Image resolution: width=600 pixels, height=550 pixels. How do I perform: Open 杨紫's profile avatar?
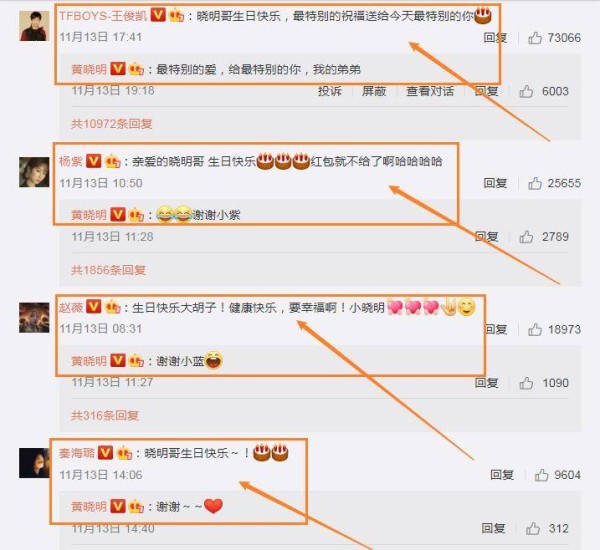pos(34,172)
